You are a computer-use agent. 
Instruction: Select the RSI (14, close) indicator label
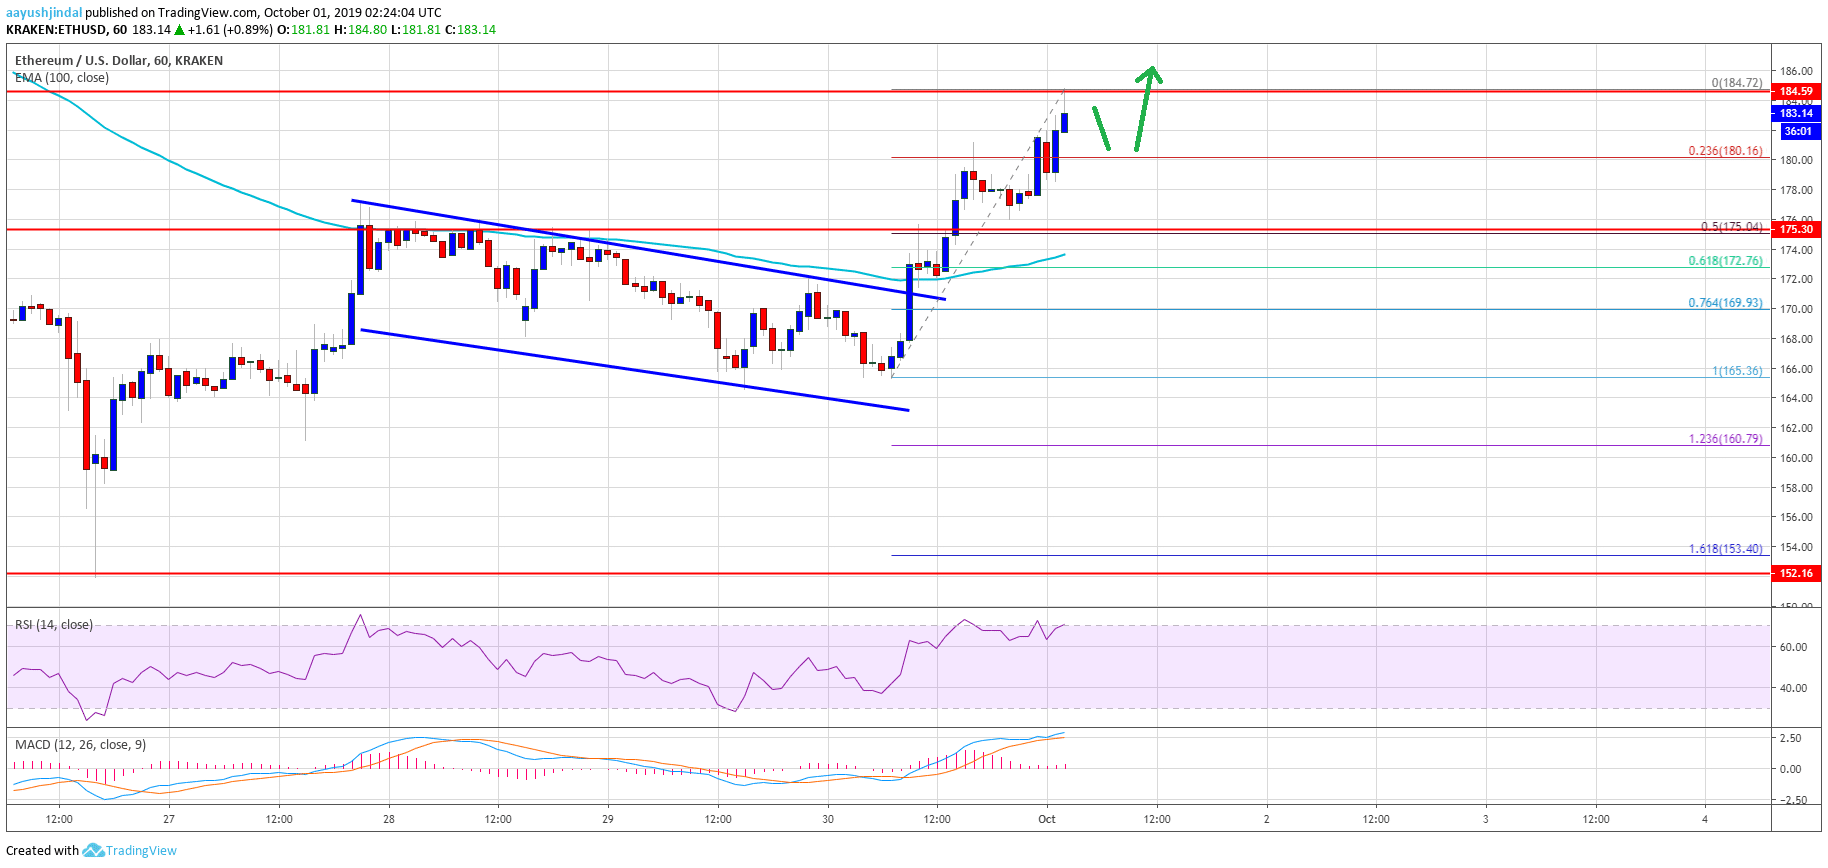point(54,625)
